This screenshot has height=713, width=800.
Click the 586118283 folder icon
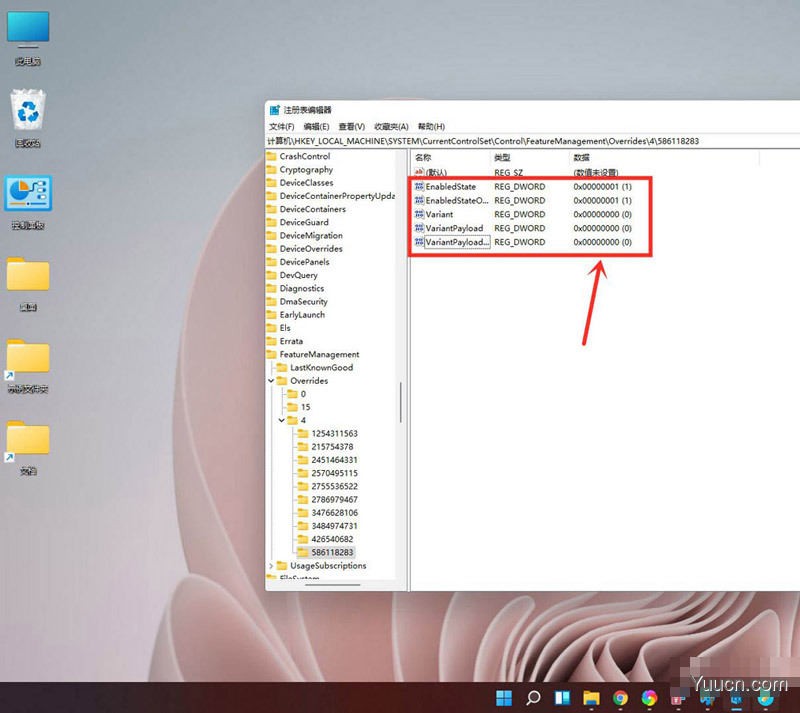tap(303, 552)
